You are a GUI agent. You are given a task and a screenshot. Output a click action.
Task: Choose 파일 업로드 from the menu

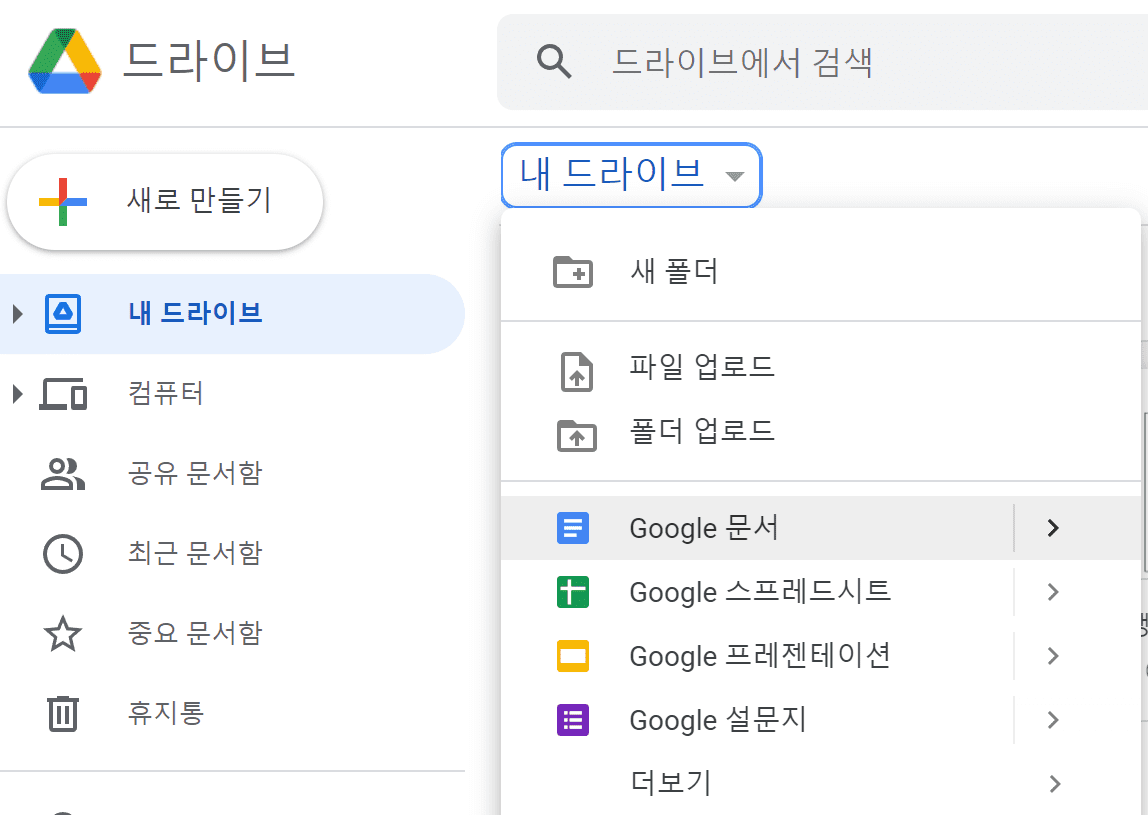(821, 367)
